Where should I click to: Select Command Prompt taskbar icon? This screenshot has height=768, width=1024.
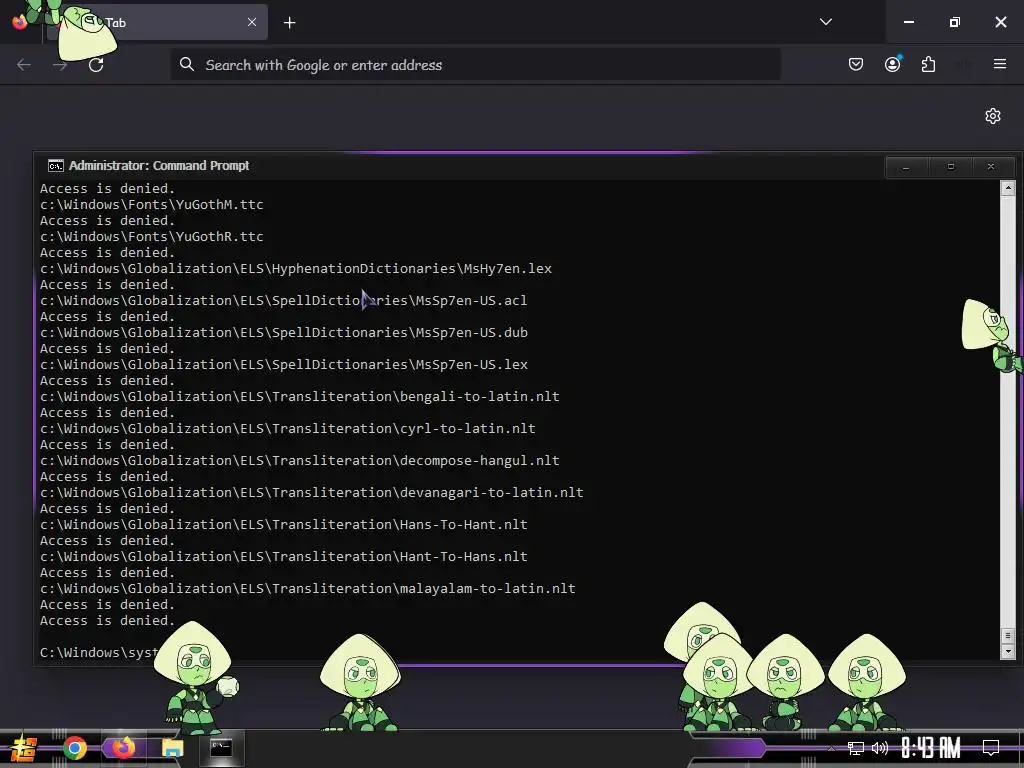tap(221, 748)
